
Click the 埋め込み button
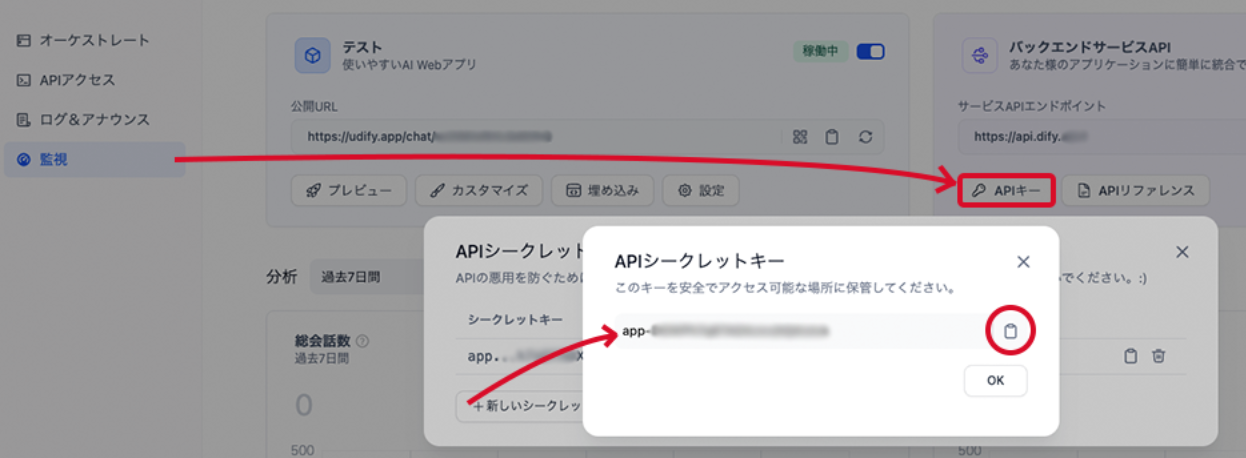click(x=608, y=190)
